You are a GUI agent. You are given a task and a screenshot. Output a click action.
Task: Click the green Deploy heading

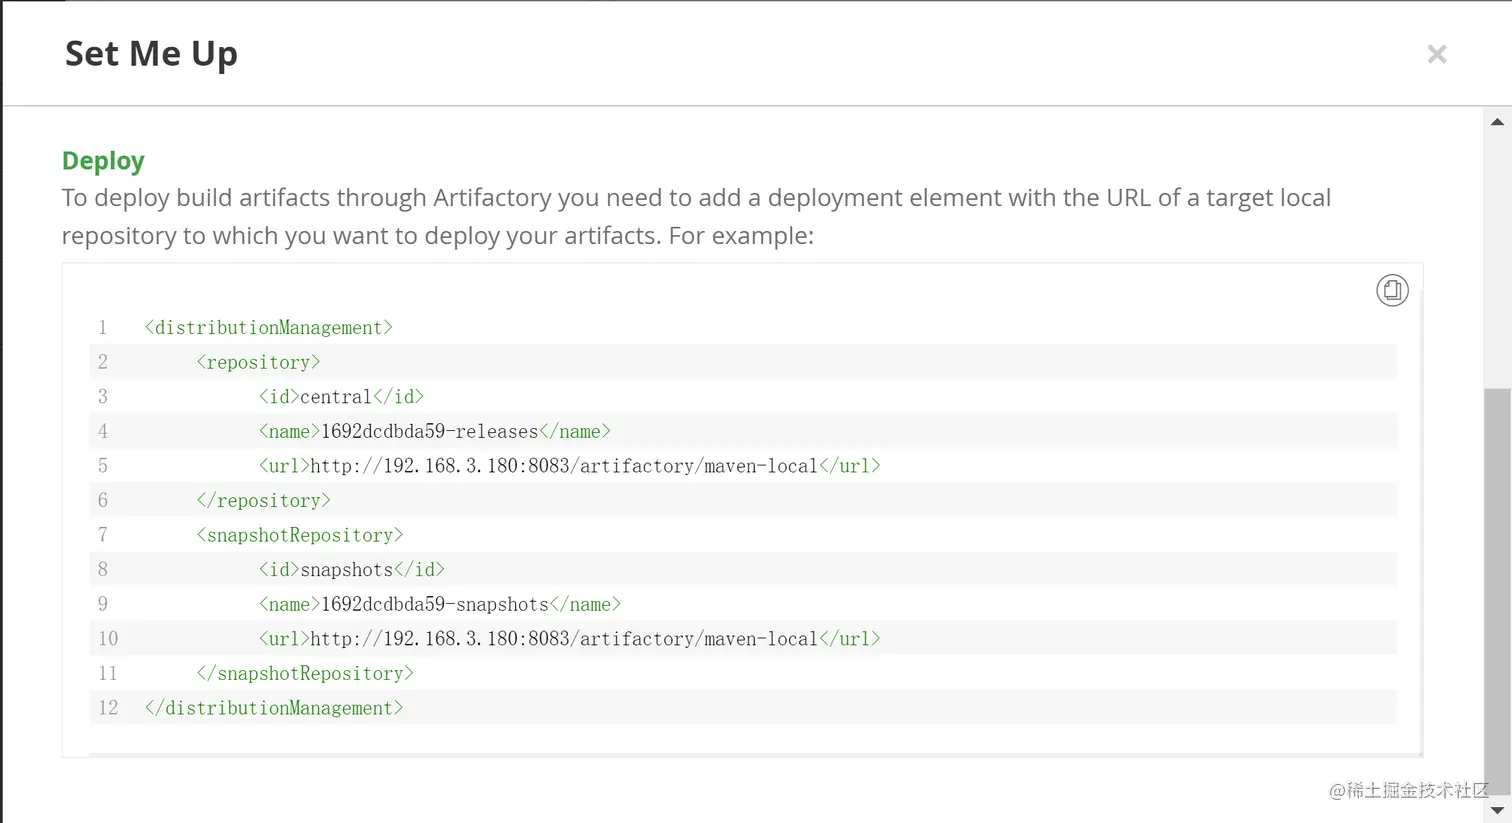pos(103,161)
